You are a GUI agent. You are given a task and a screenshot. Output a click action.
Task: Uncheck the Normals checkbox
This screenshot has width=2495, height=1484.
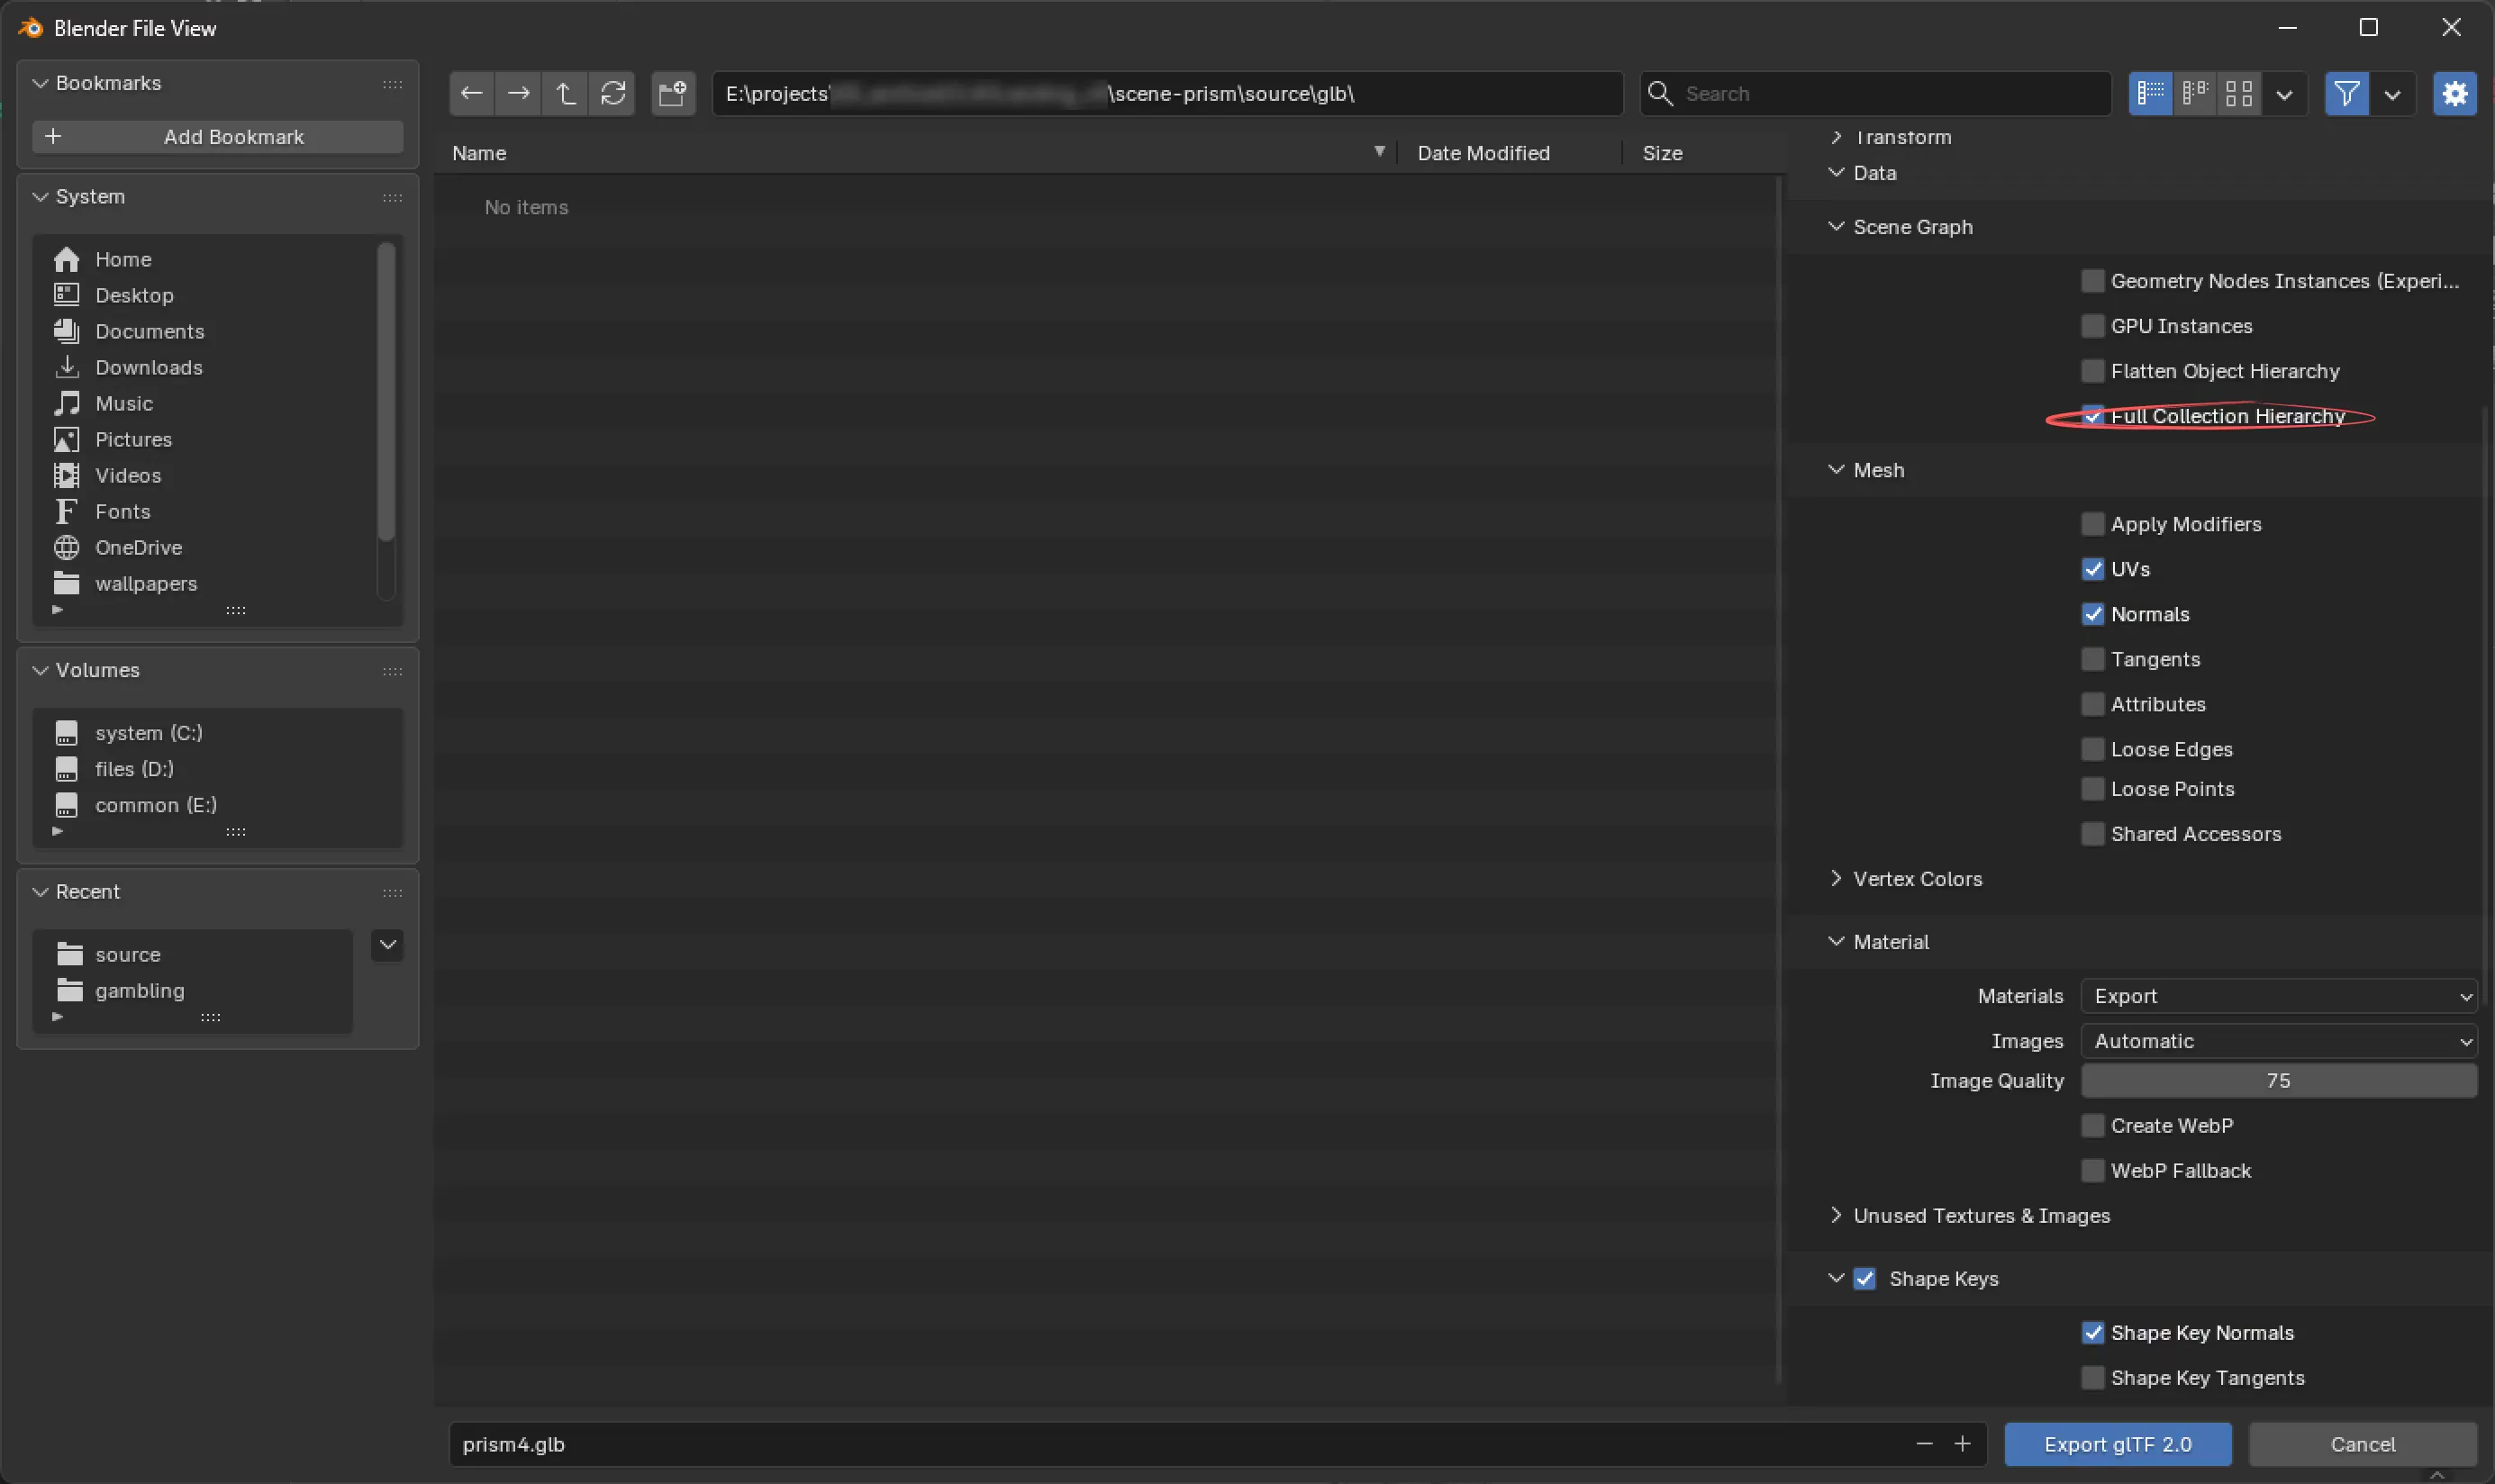[2092, 614]
